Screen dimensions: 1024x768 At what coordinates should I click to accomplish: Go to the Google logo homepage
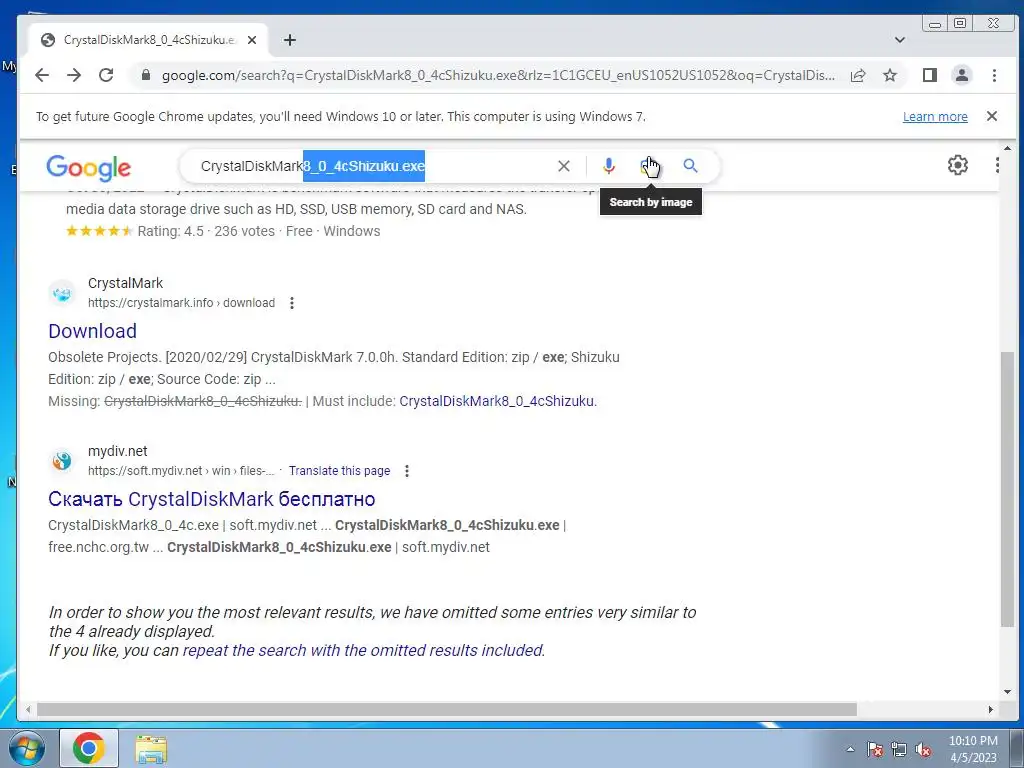(89, 168)
